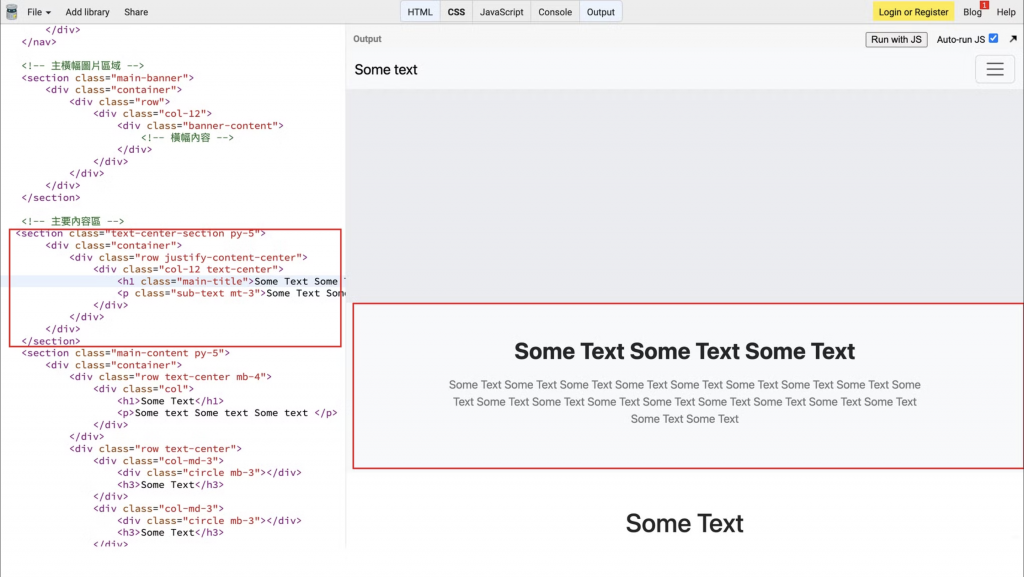
Task: Open Add library menu
Action: [x=88, y=12]
